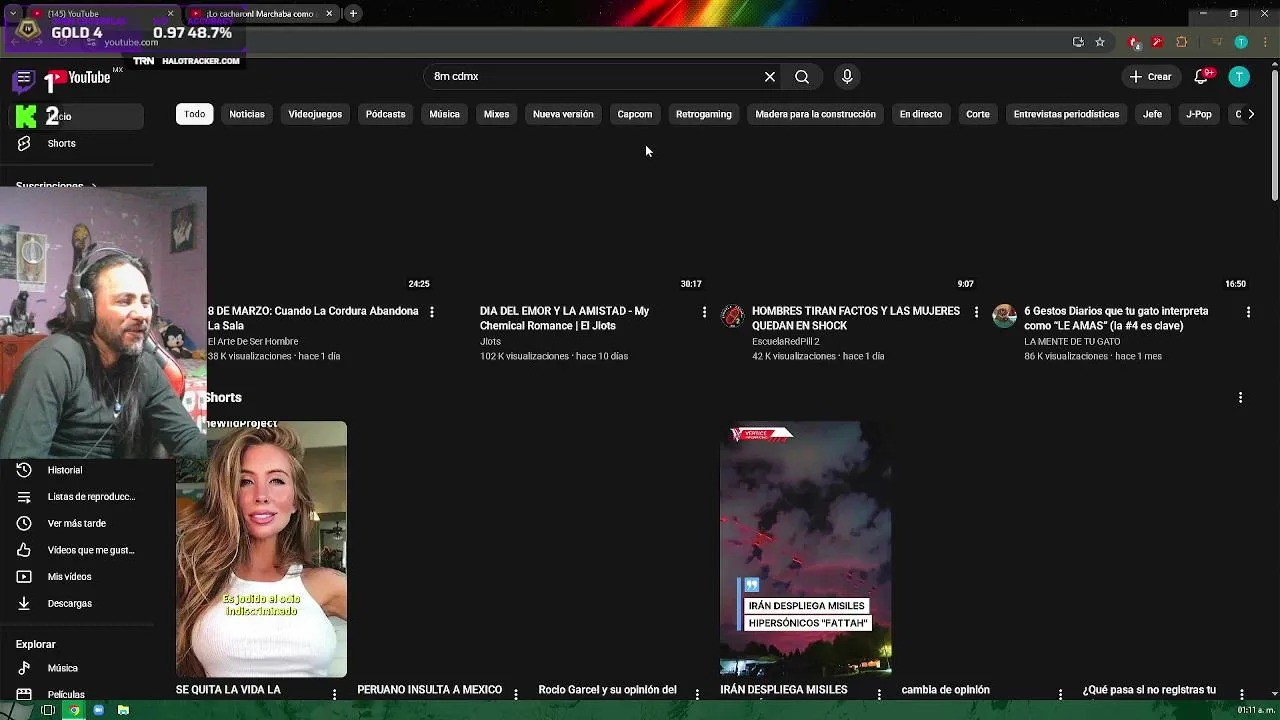
Task: Select the Podcasts filter chip
Action: coord(385,114)
